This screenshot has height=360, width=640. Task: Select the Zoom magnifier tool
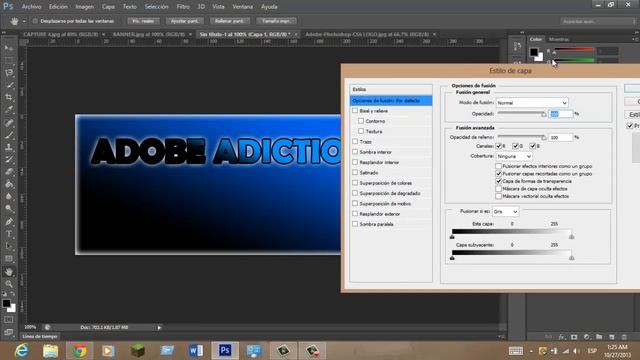click(x=9, y=284)
